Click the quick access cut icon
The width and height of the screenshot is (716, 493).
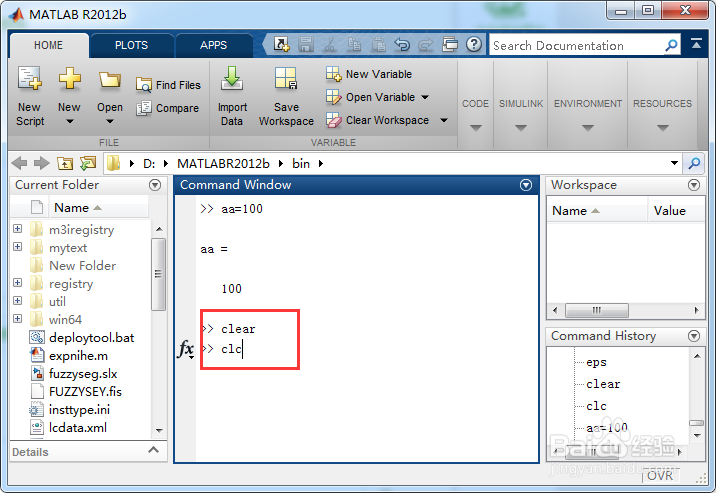[x=330, y=45]
